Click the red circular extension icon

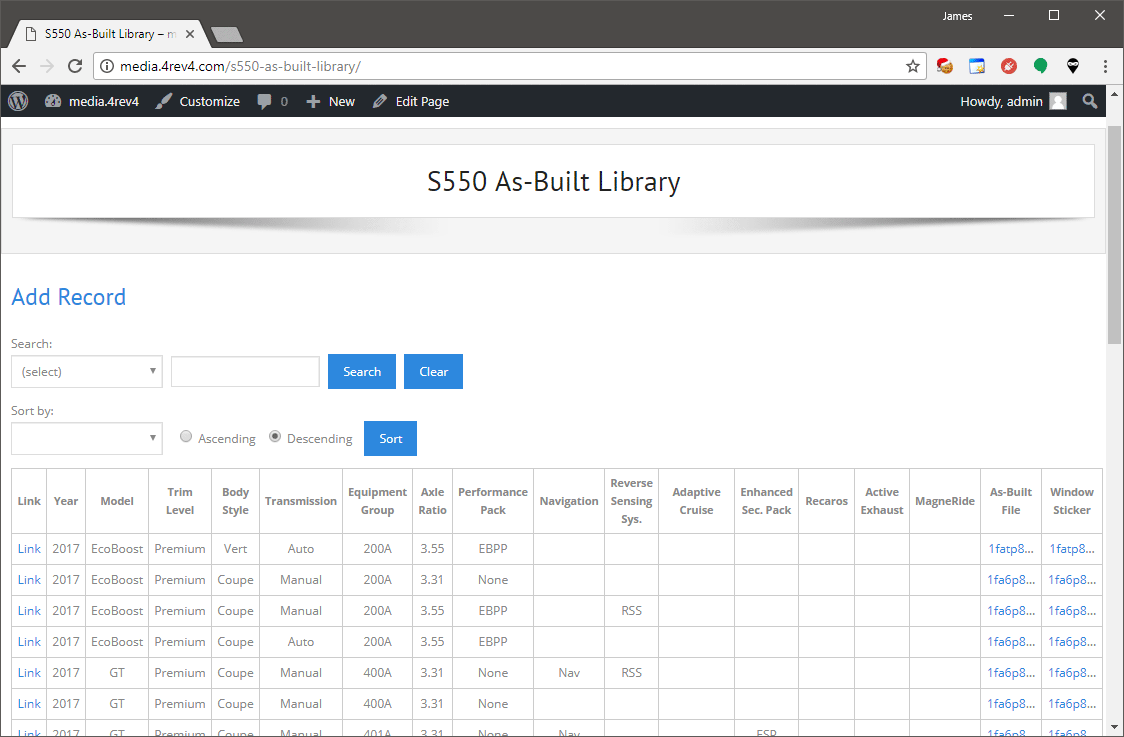tap(1009, 66)
